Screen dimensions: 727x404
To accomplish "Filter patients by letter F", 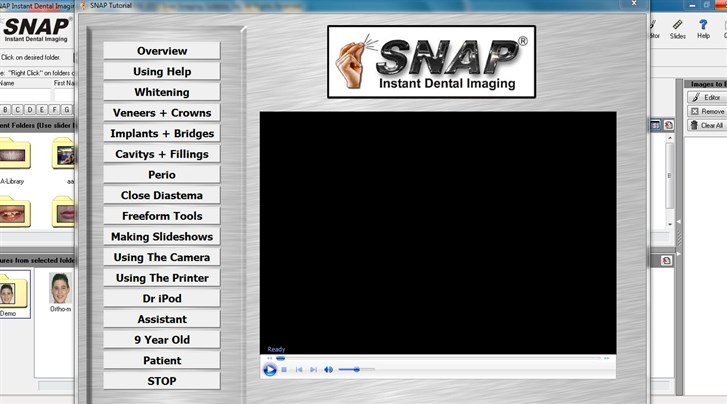I will (54, 109).
